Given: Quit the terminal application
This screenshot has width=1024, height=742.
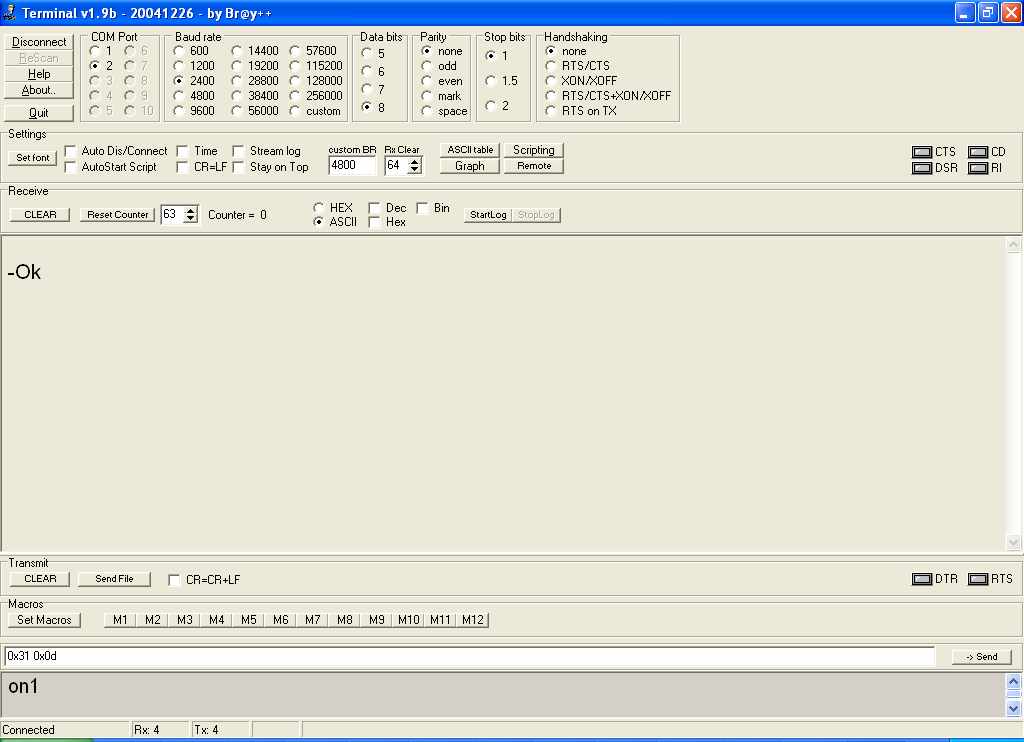Looking at the screenshot, I should click(39, 112).
